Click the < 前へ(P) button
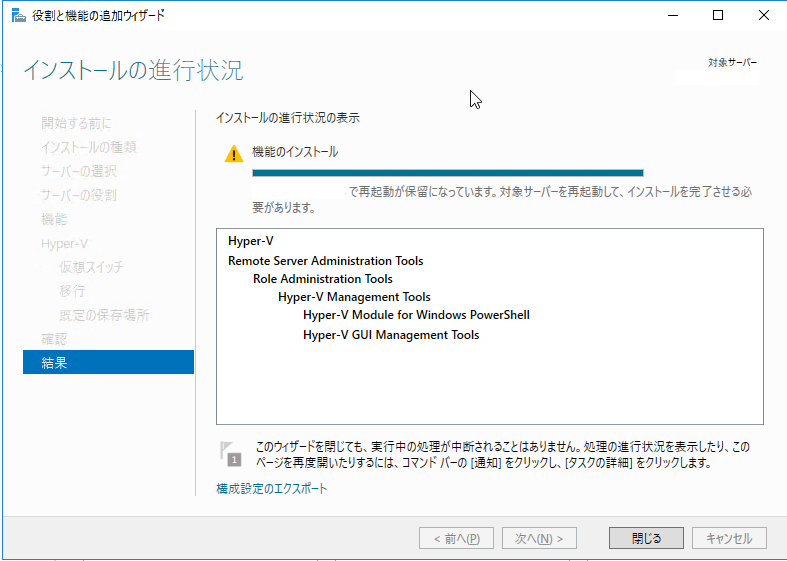 tap(456, 538)
